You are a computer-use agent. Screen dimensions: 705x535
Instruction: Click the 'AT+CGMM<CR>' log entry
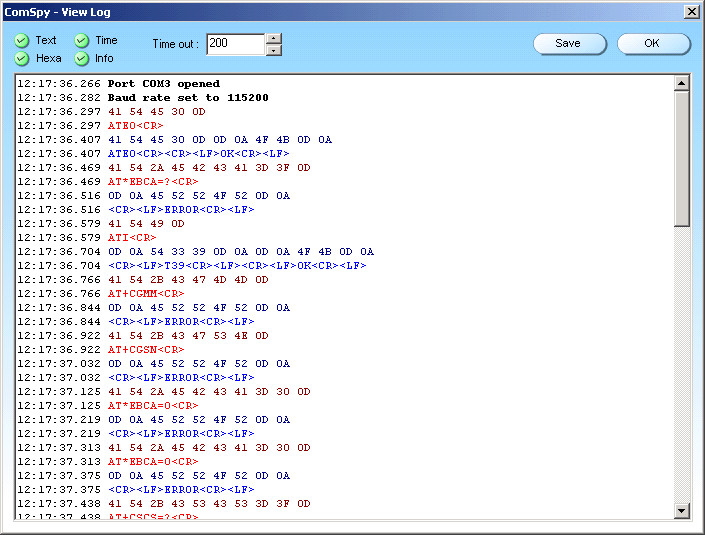(x=146, y=294)
